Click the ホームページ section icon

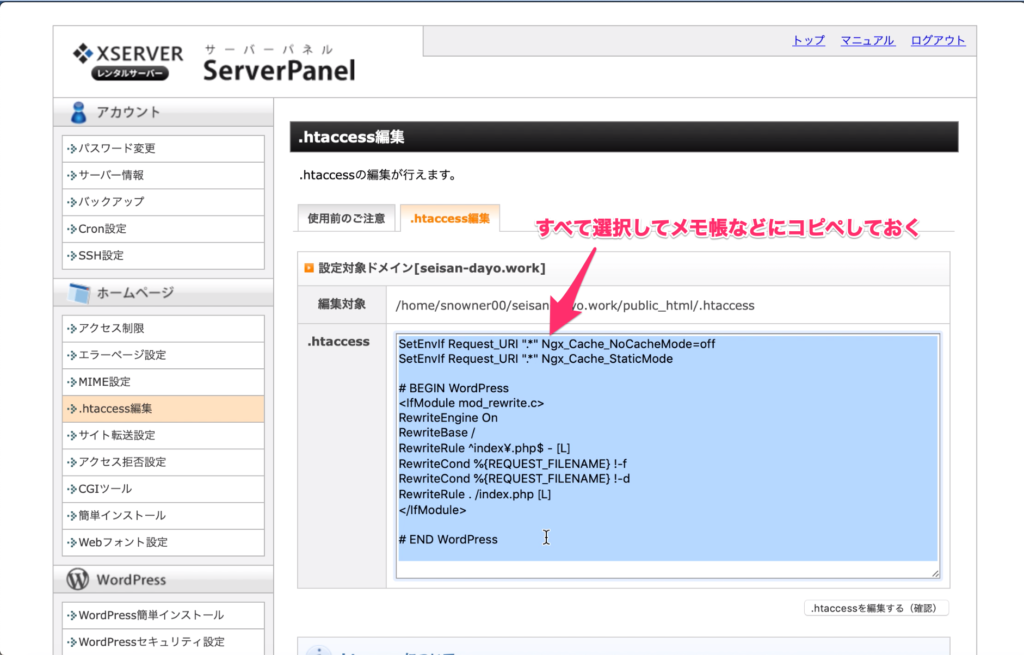[79, 293]
